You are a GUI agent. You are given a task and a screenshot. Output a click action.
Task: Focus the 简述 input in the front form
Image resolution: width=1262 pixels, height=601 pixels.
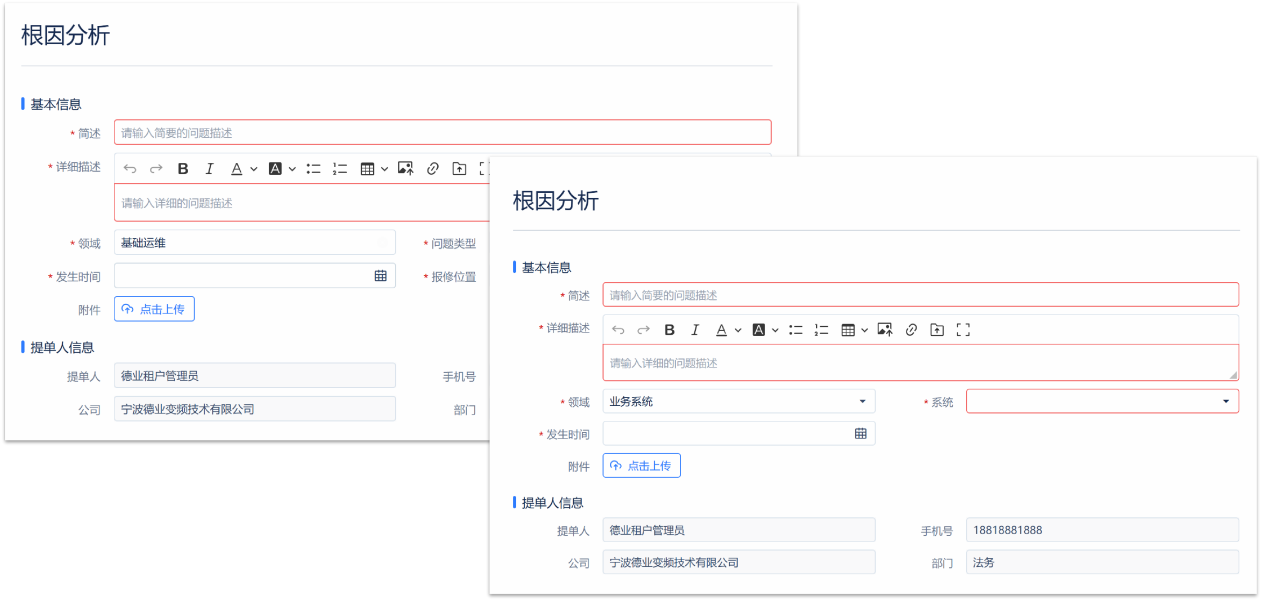click(x=921, y=295)
